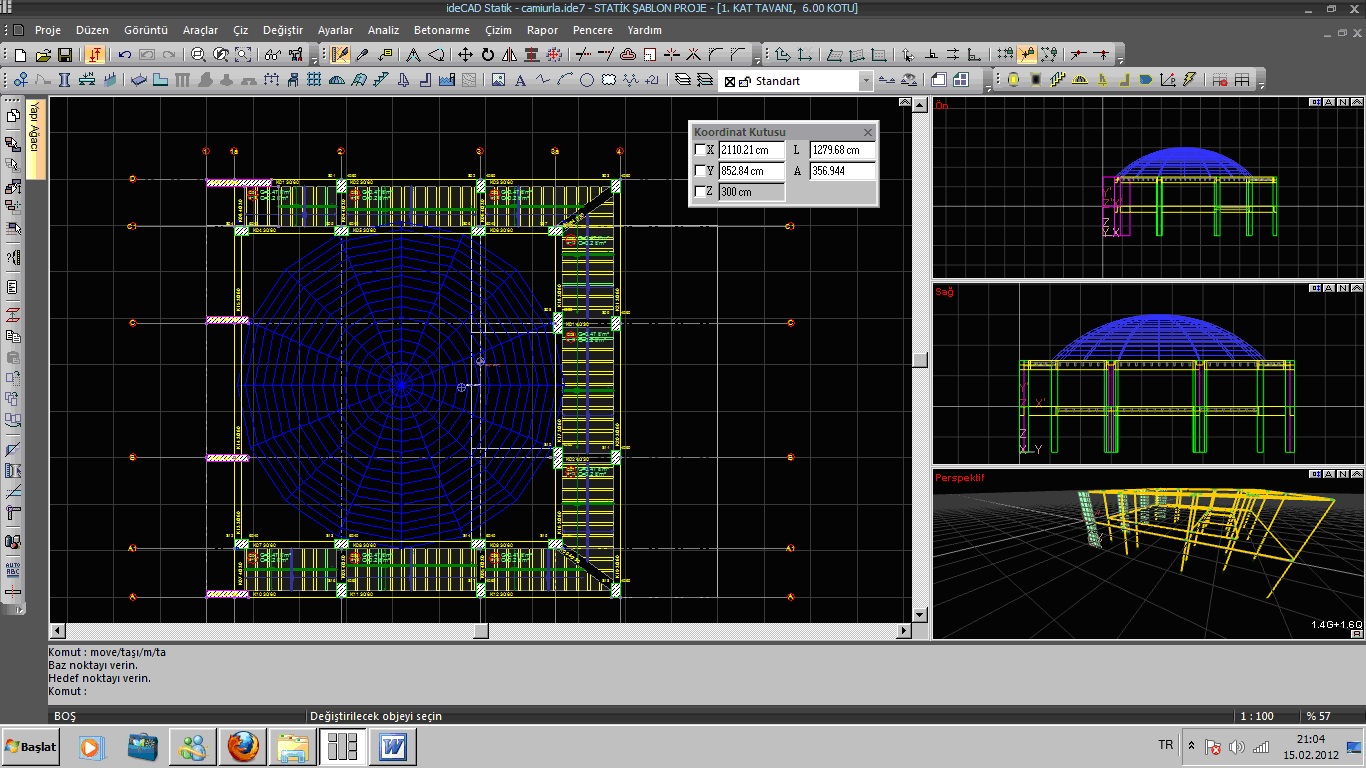Expand the first toolbar overflow arrow
Viewport: 1366px width, 768px height.
point(314,60)
